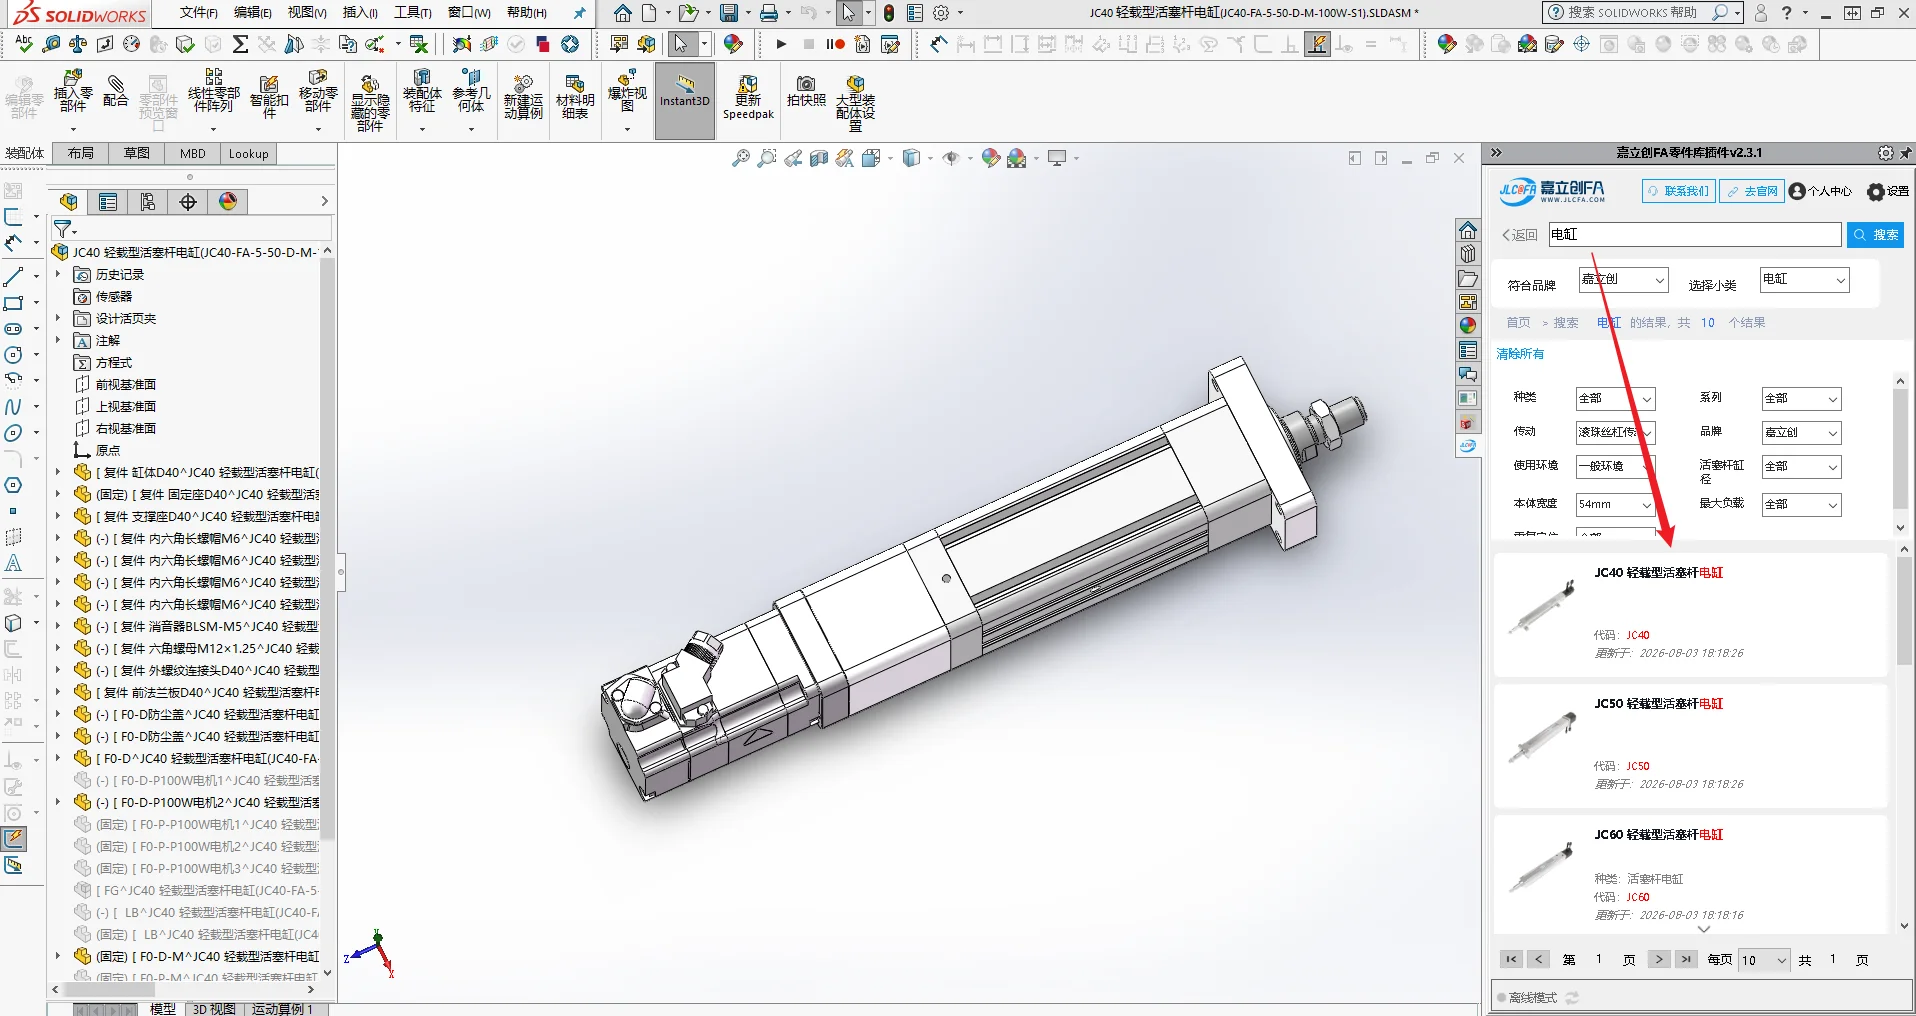1916x1016 pixels.
Task: Click the 搜索 search button
Action: pos(1875,235)
